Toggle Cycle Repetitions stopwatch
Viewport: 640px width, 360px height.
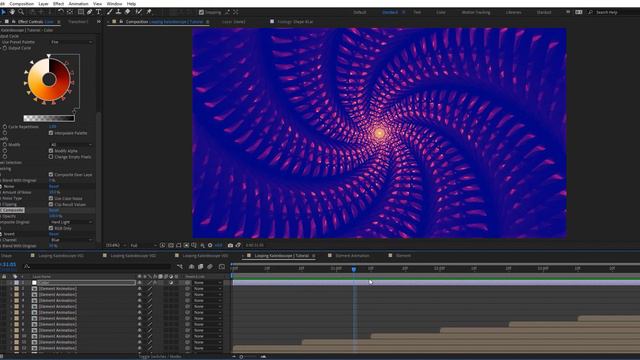click(x=5, y=127)
